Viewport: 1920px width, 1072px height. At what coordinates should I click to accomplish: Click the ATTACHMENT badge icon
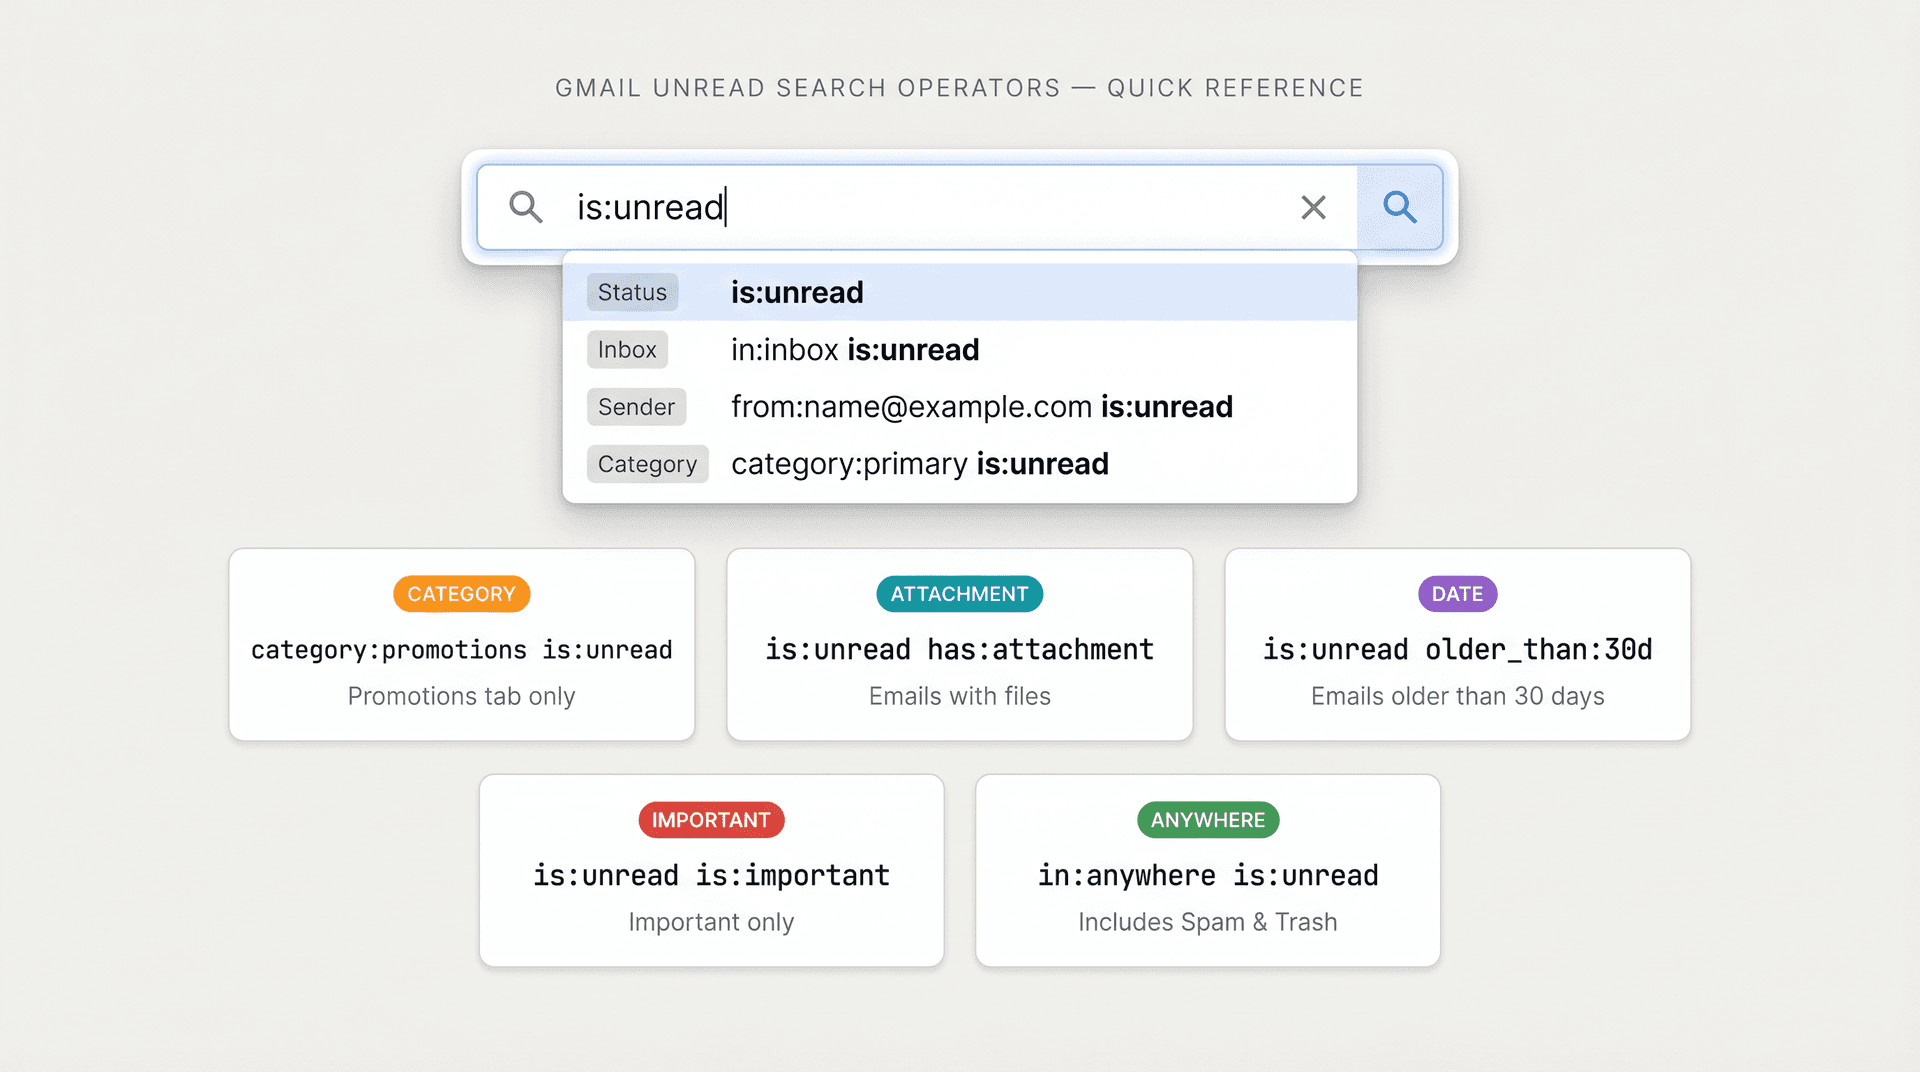coord(959,593)
